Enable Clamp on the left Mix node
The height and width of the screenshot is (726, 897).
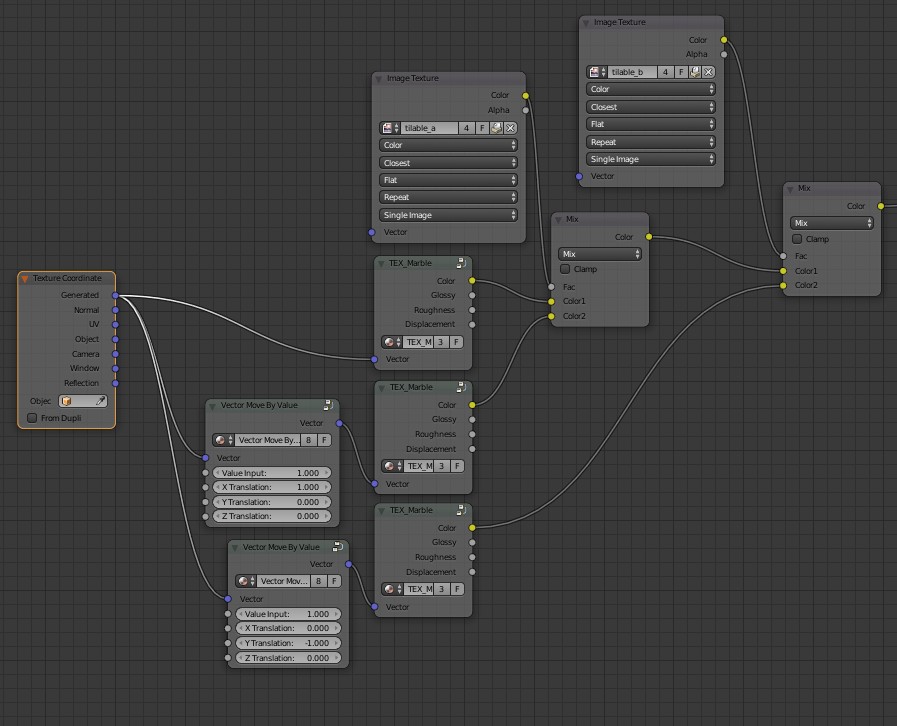point(565,269)
